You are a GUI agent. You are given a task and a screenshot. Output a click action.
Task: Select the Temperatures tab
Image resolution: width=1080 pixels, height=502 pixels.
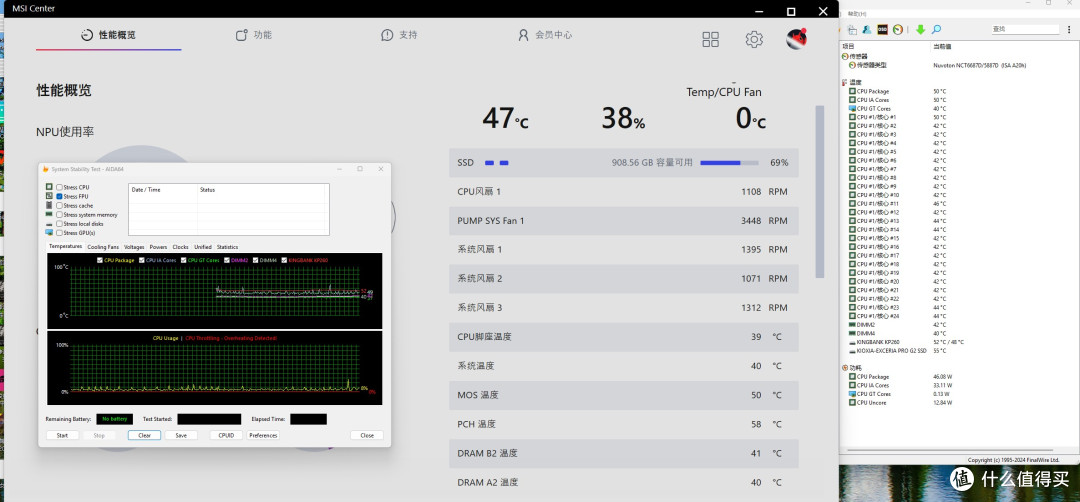click(x=66, y=246)
